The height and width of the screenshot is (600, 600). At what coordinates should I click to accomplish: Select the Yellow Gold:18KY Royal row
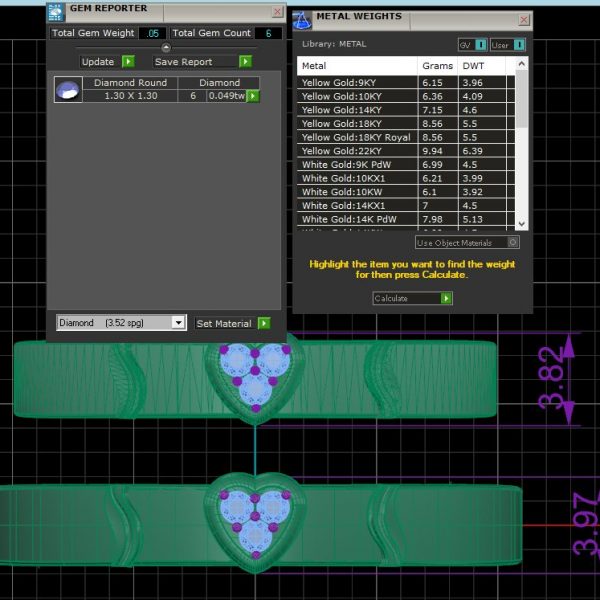tap(406, 137)
